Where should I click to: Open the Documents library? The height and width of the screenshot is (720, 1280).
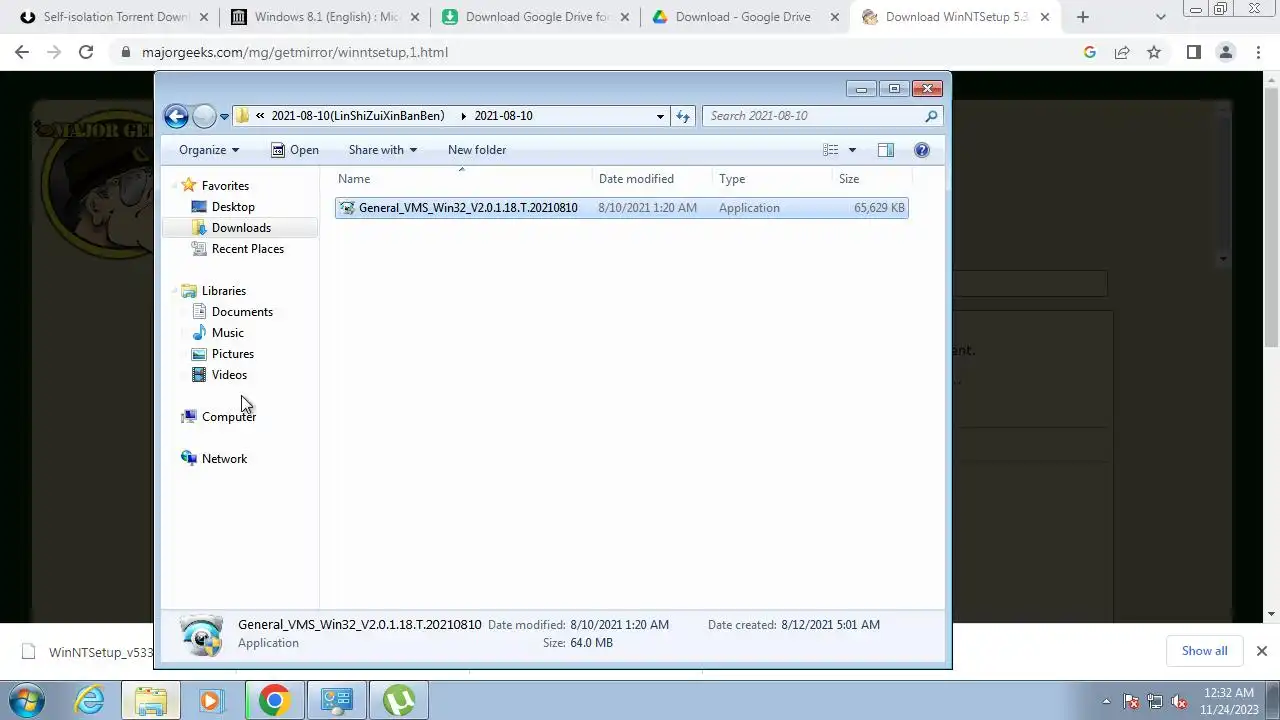click(242, 312)
